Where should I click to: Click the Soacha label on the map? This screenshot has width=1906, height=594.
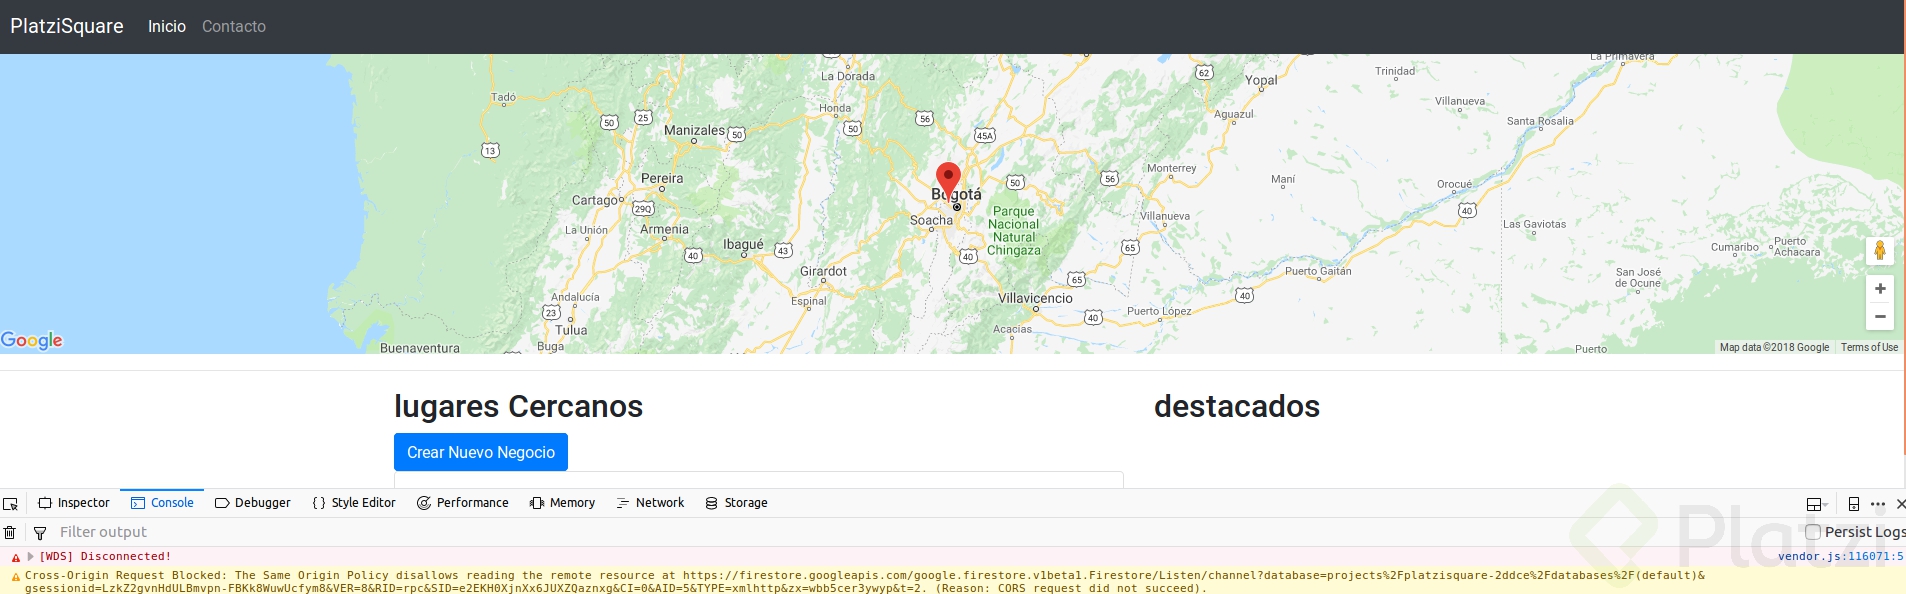coord(931,220)
